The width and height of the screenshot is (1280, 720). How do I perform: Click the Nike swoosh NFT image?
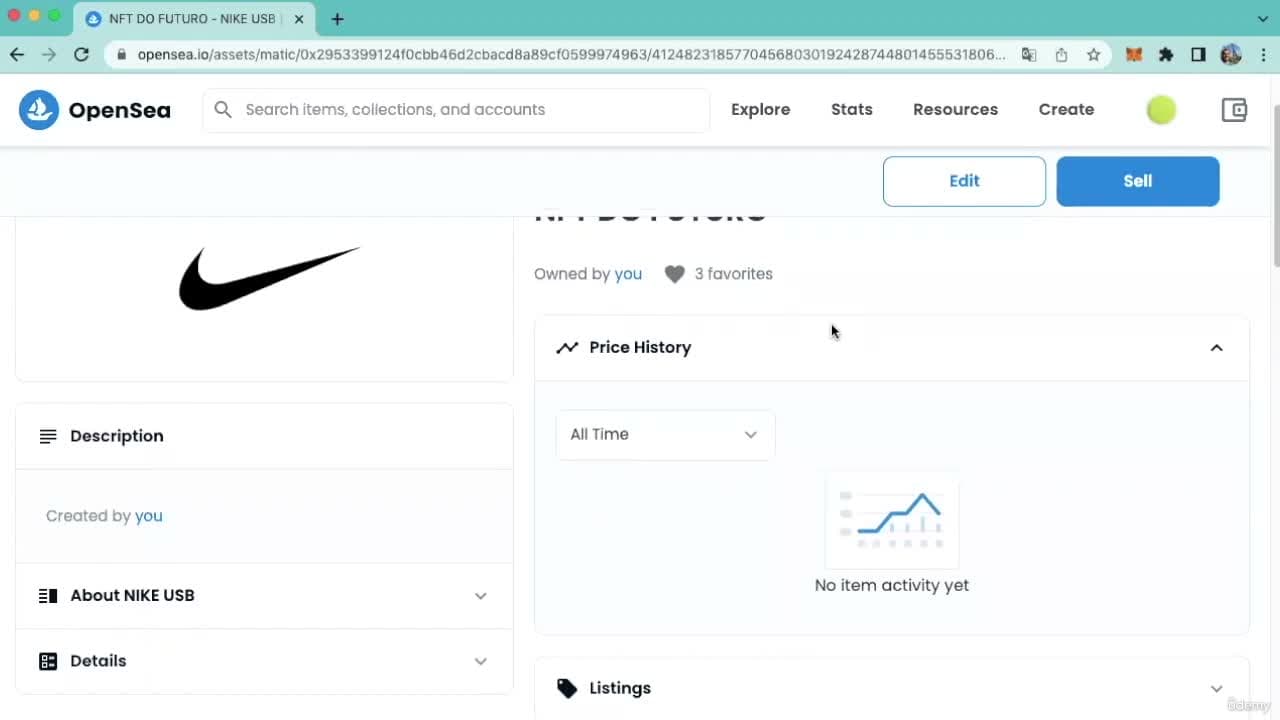(268, 278)
